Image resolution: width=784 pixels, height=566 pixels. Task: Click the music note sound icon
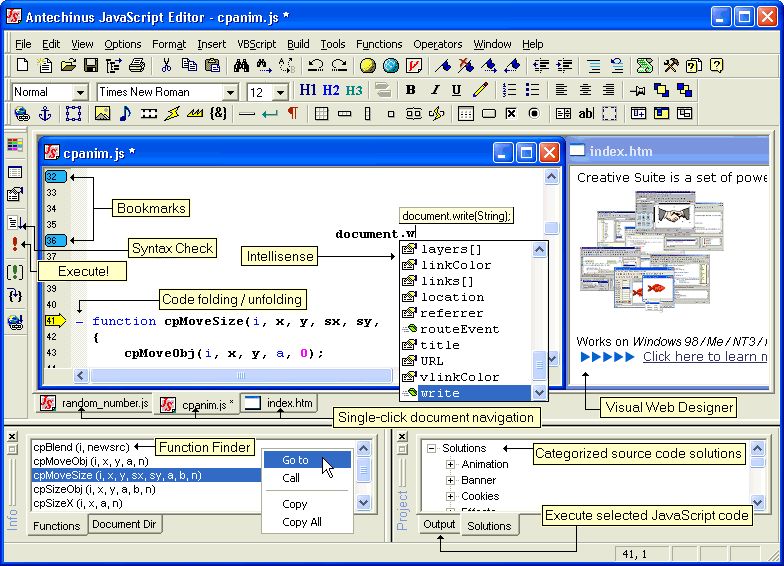pyautogui.click(x=125, y=114)
